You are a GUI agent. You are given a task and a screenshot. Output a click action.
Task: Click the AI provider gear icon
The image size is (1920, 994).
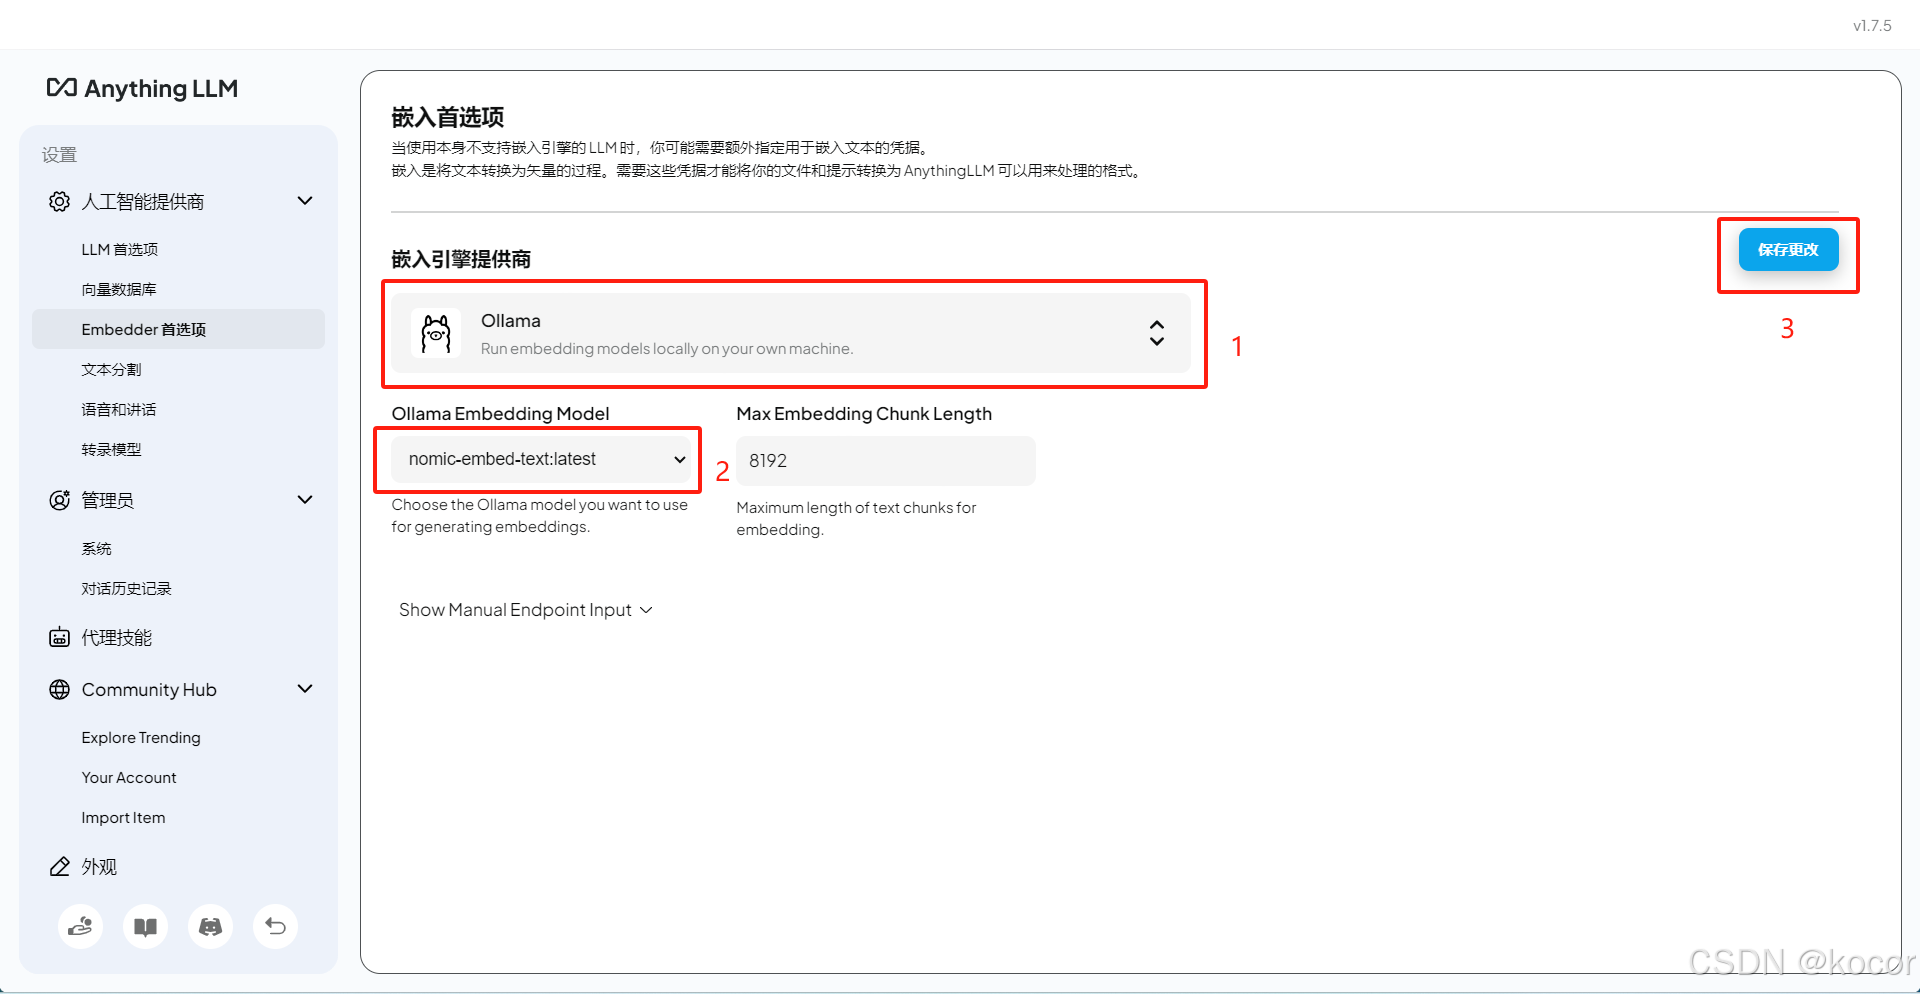[59, 201]
